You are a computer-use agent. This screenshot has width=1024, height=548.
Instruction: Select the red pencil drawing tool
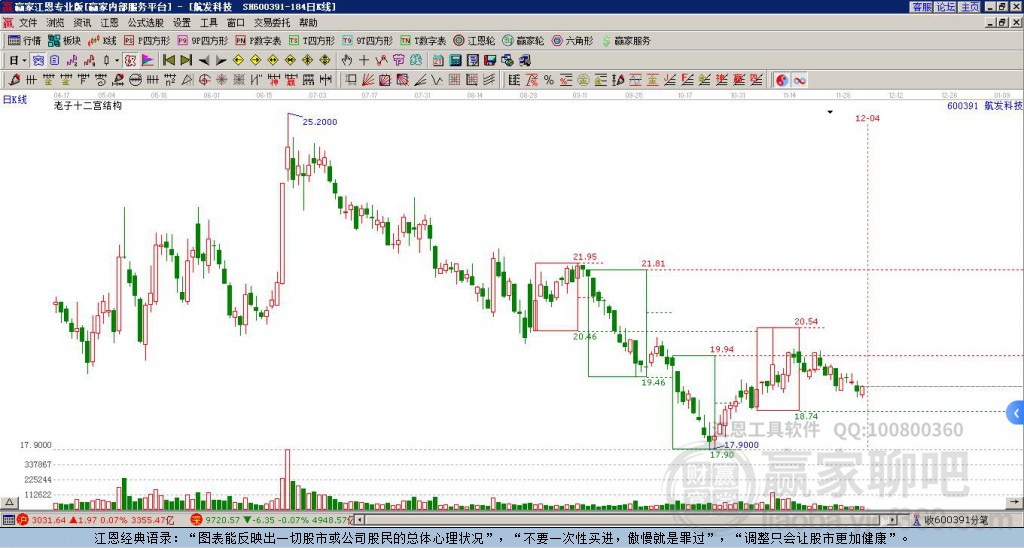click(14, 80)
